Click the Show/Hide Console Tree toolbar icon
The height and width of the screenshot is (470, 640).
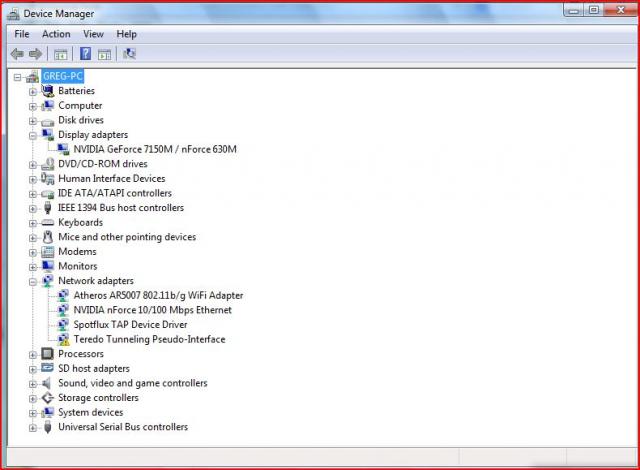61,54
